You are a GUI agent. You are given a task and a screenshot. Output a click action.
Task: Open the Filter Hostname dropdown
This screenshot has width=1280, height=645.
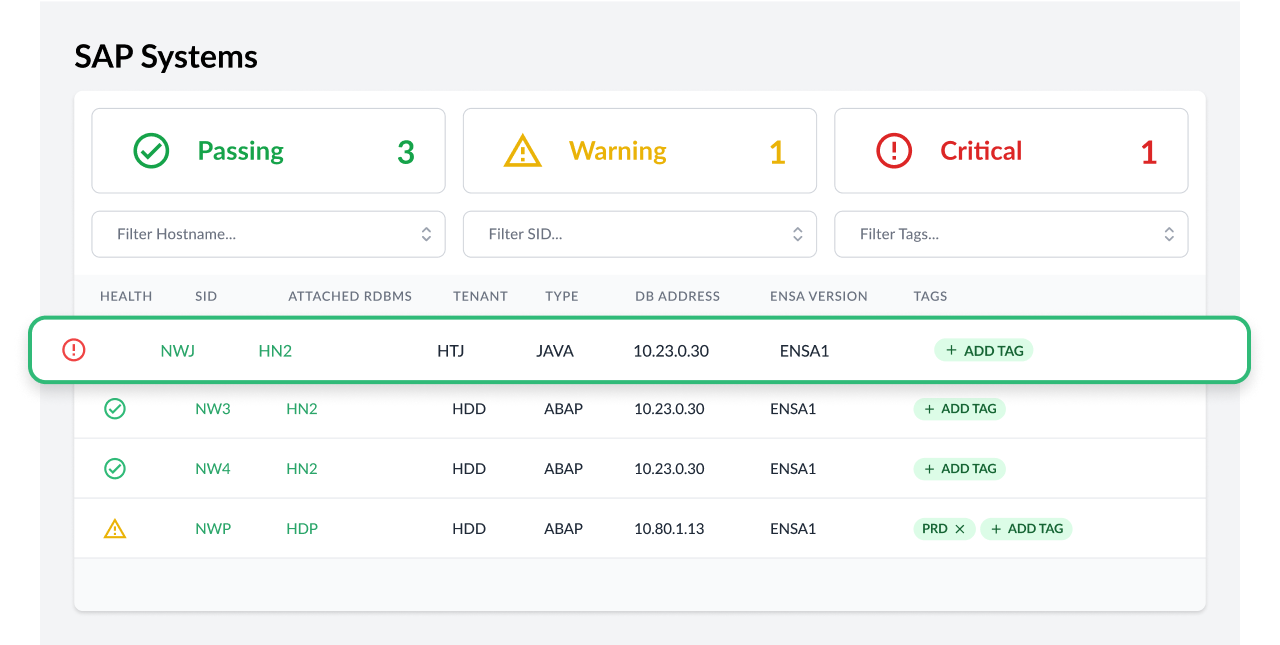coord(268,234)
